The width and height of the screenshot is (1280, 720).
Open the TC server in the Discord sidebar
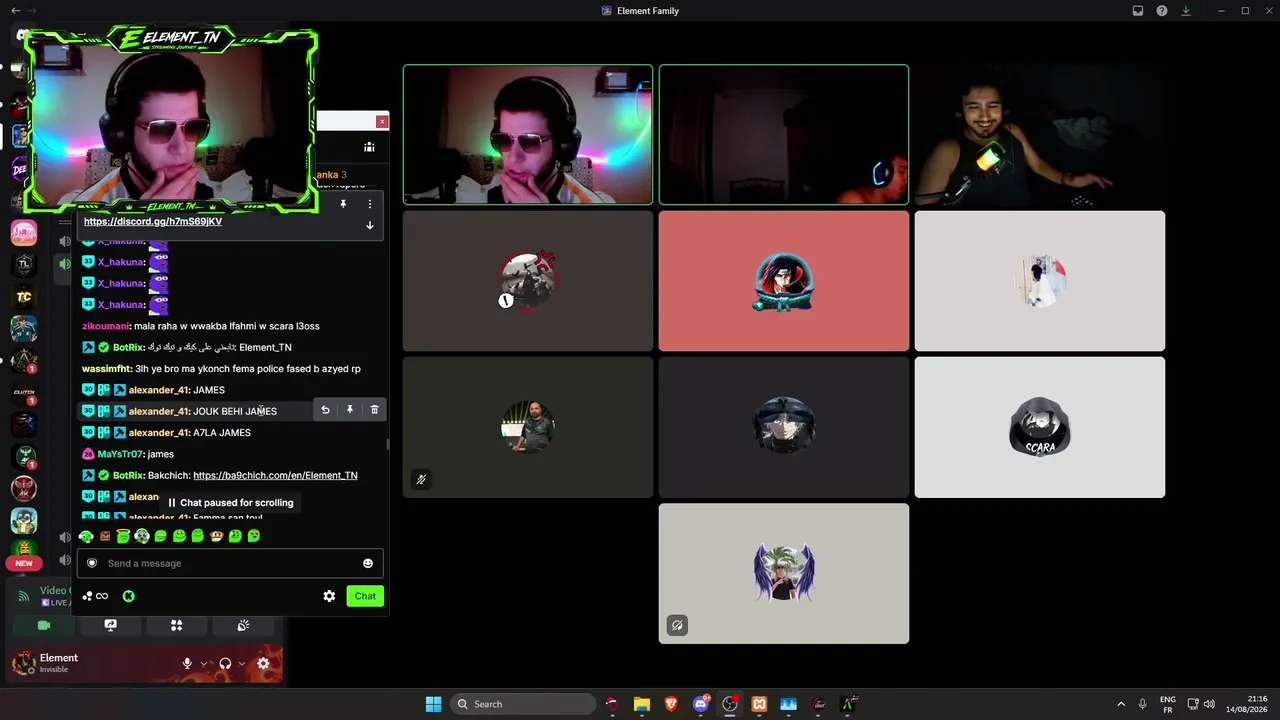point(24,297)
